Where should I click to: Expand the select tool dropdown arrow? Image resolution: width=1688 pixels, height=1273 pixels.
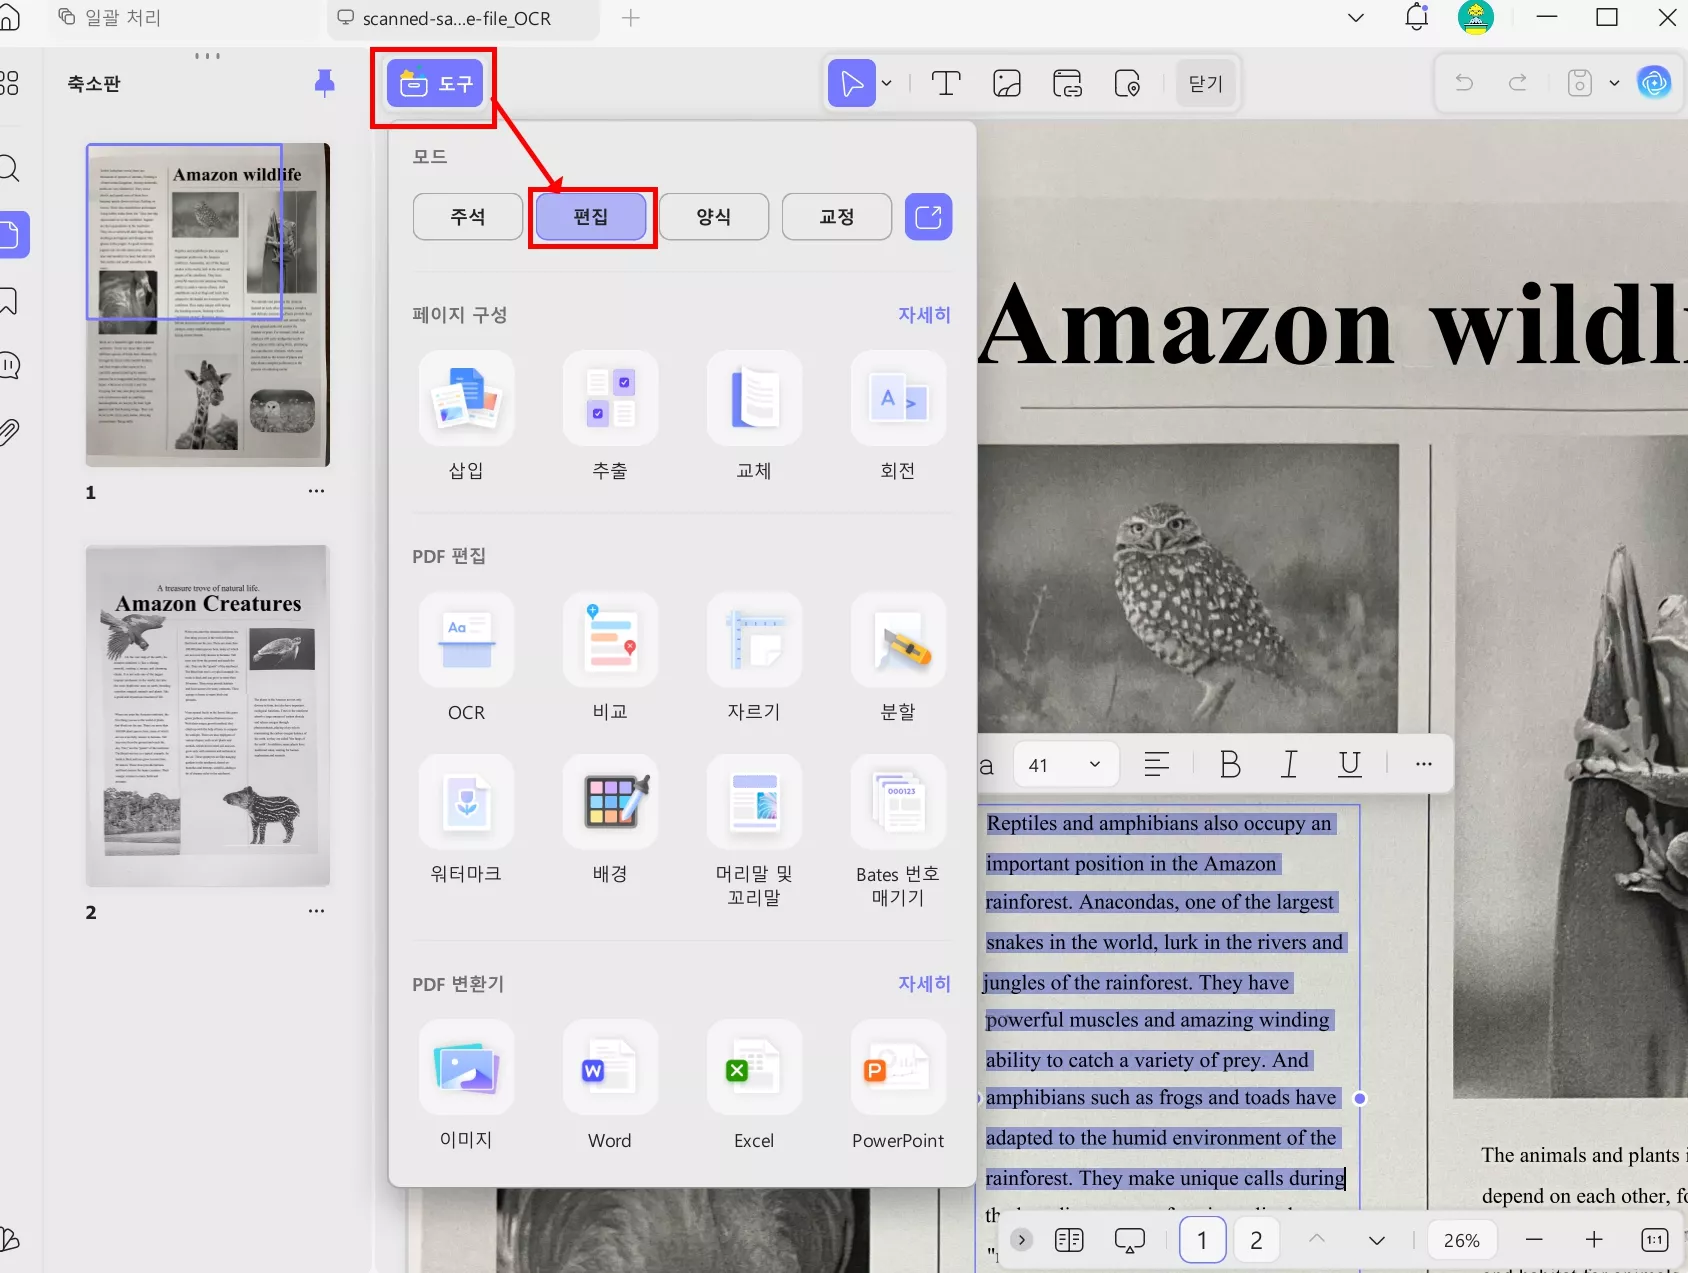coord(884,83)
